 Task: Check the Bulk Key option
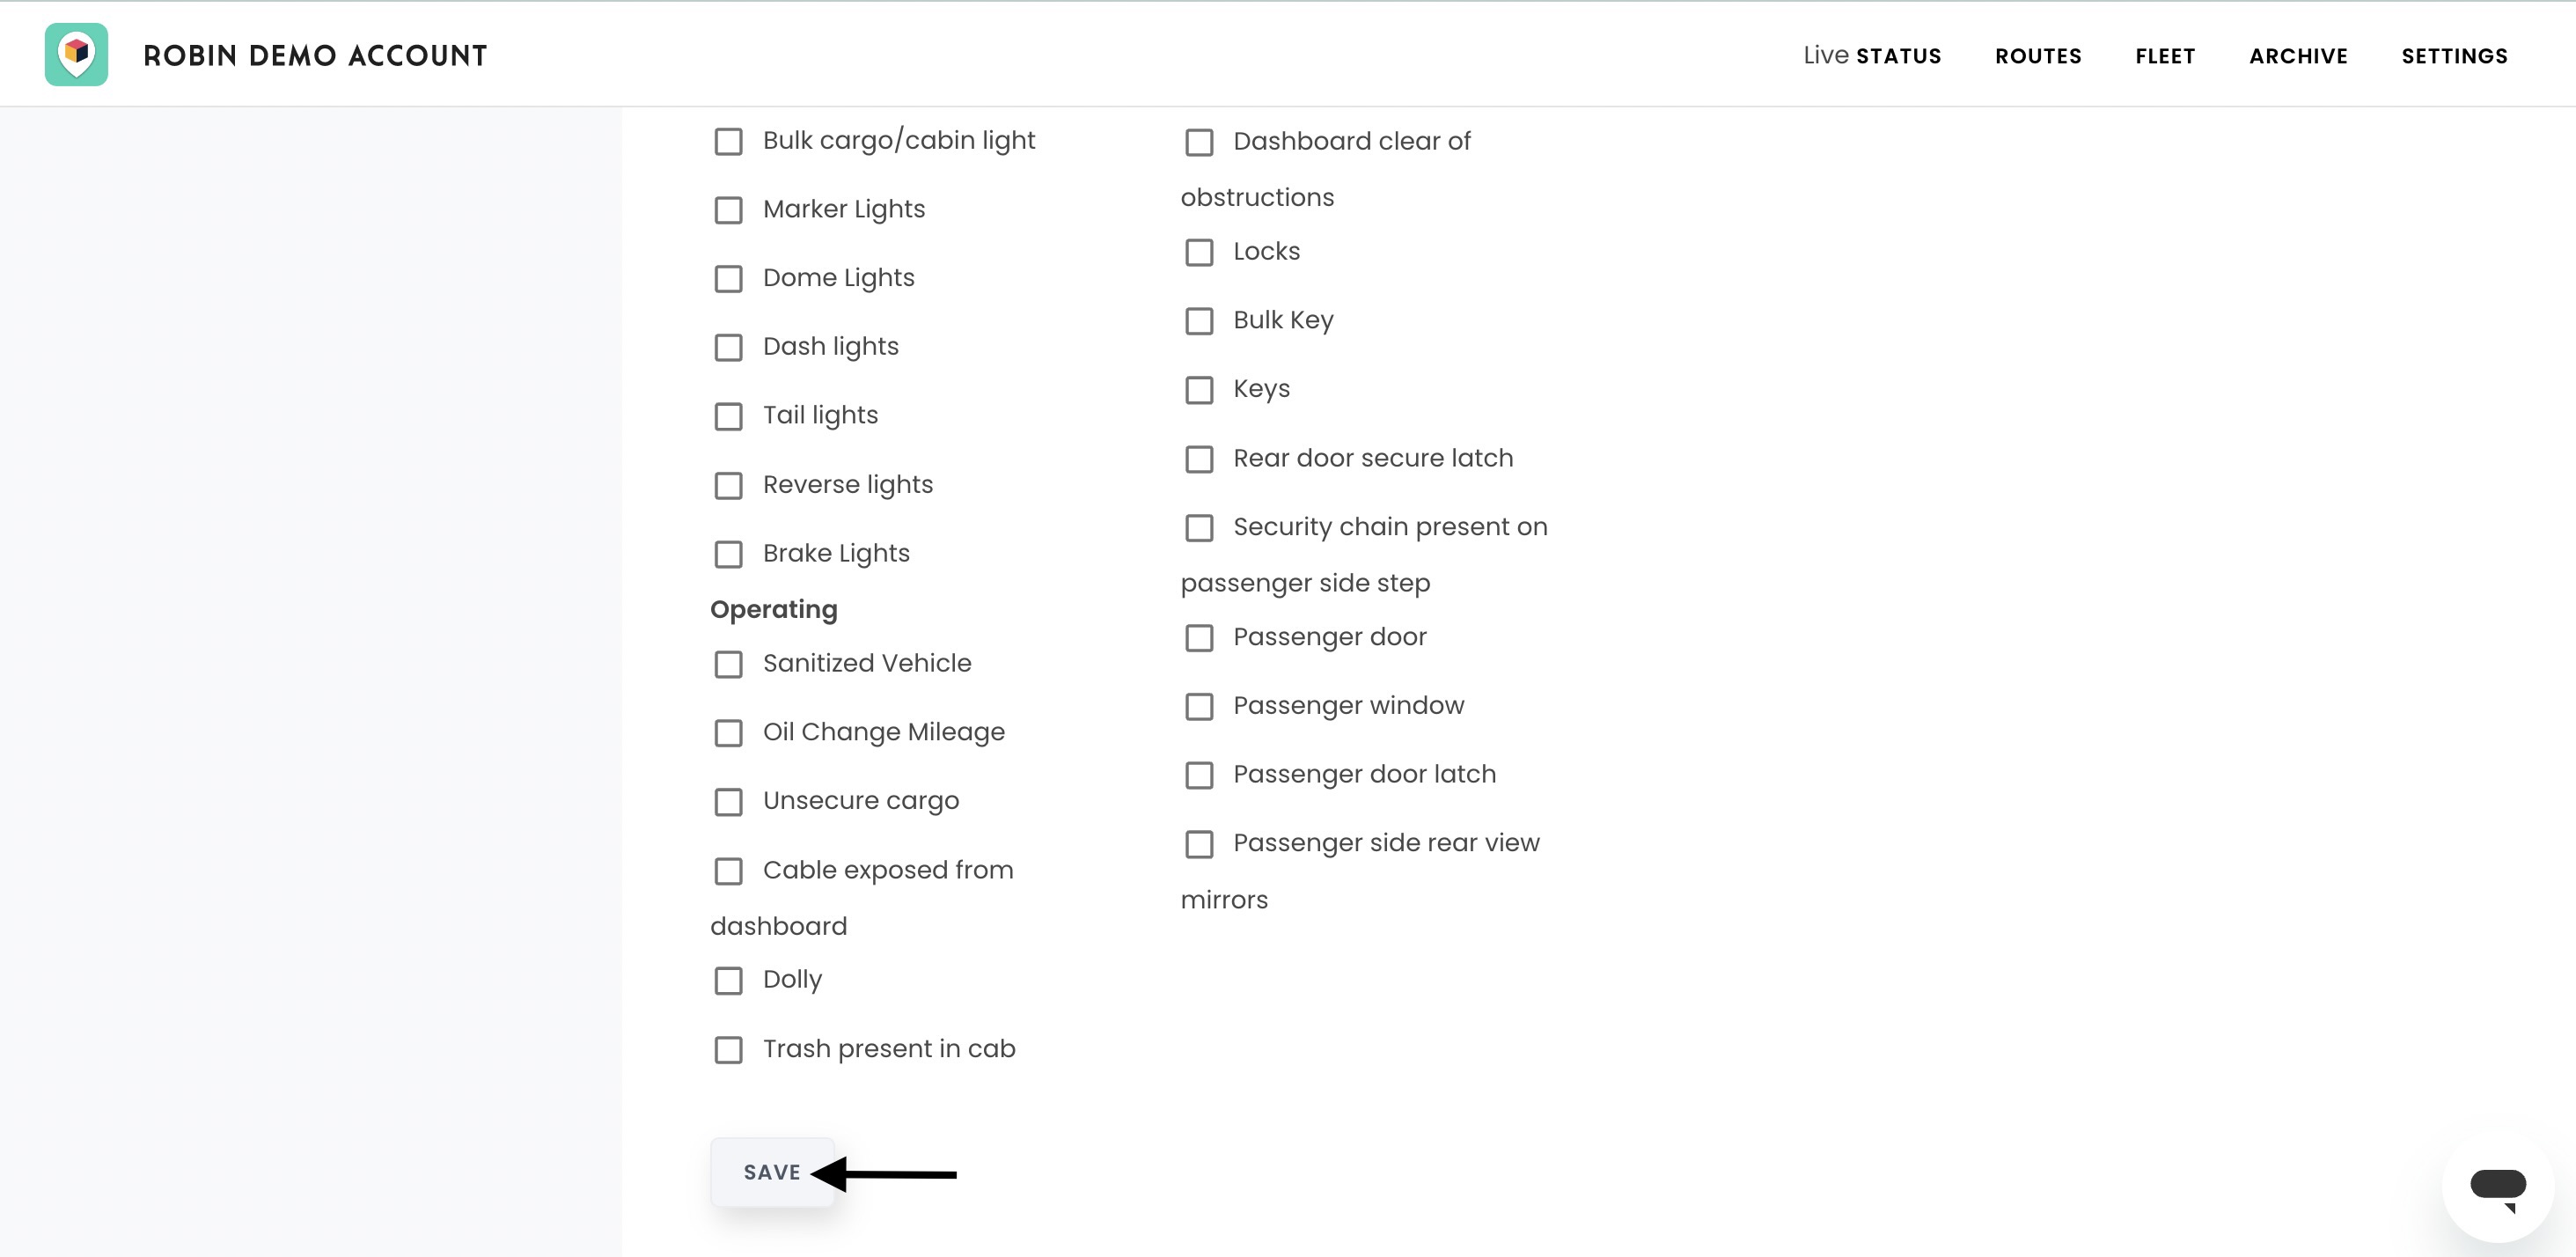point(1199,321)
